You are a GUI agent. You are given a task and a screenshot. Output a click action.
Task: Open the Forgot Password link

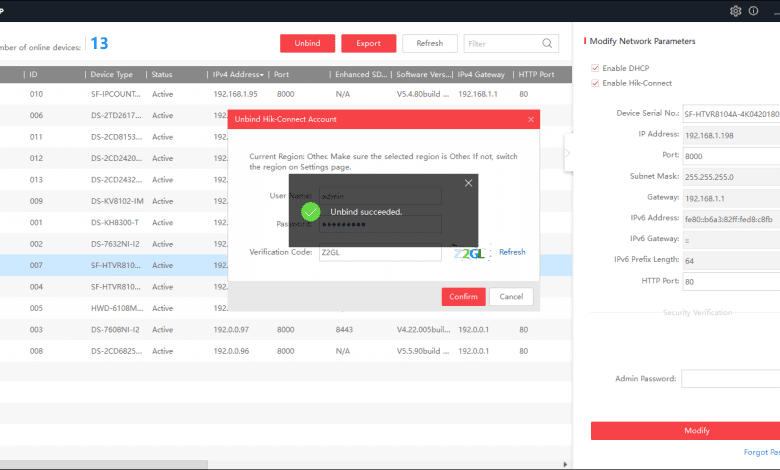(762, 452)
